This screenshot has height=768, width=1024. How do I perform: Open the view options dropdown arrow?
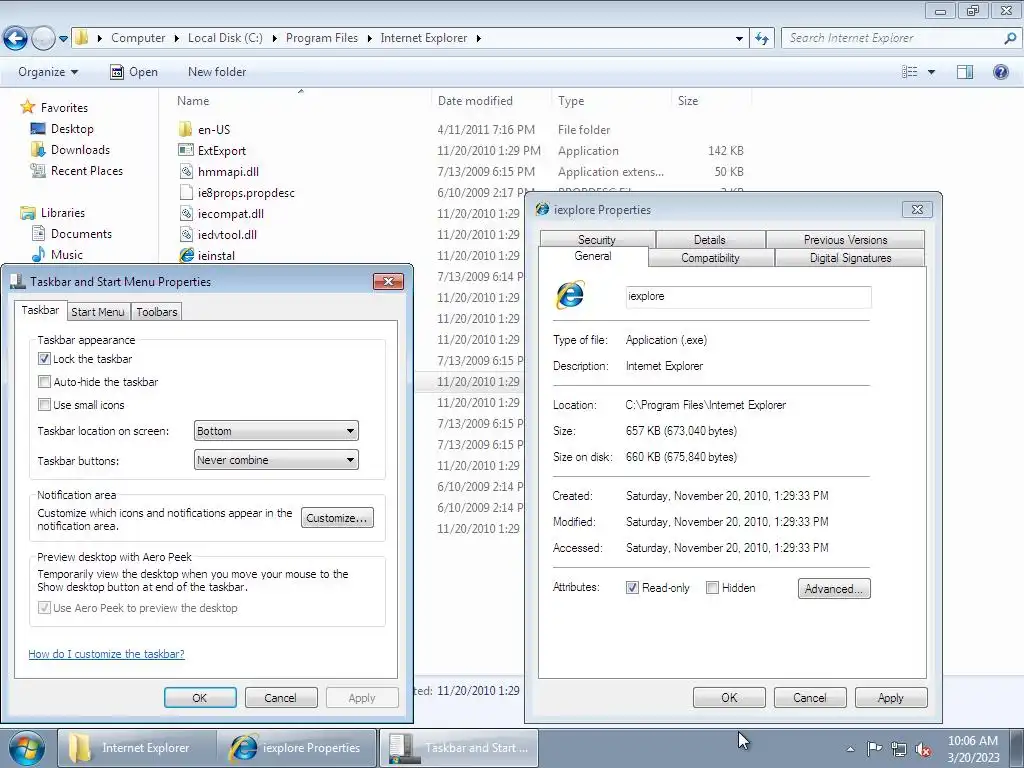click(x=931, y=72)
